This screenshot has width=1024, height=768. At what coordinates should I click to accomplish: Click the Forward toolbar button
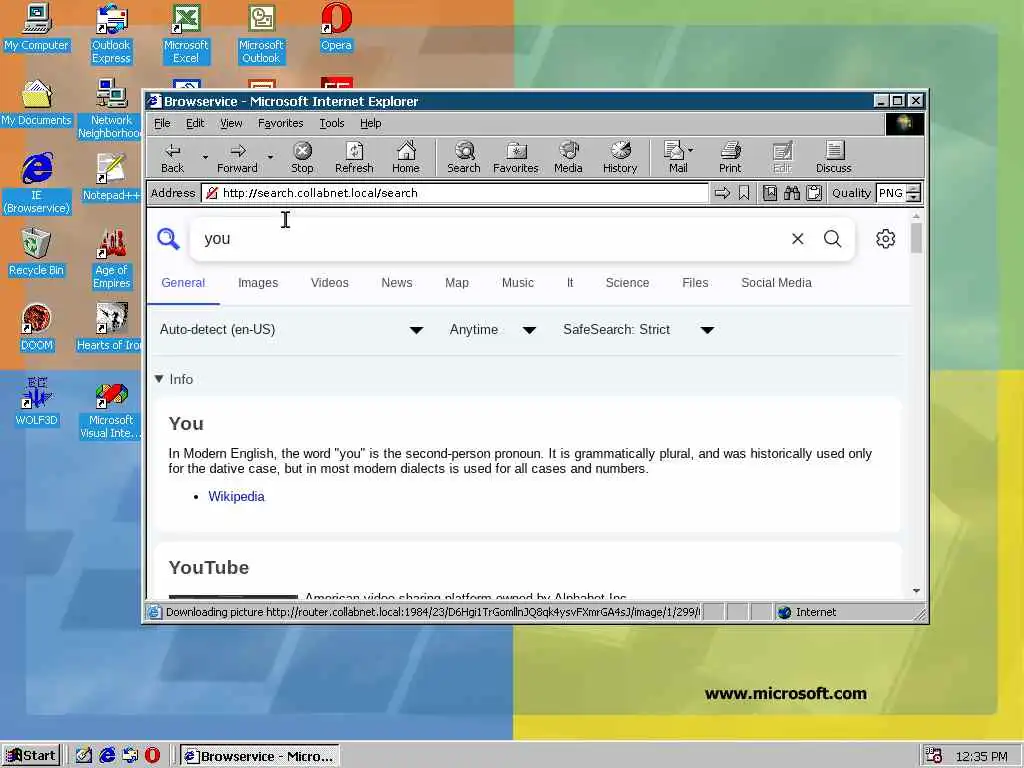coord(237,158)
